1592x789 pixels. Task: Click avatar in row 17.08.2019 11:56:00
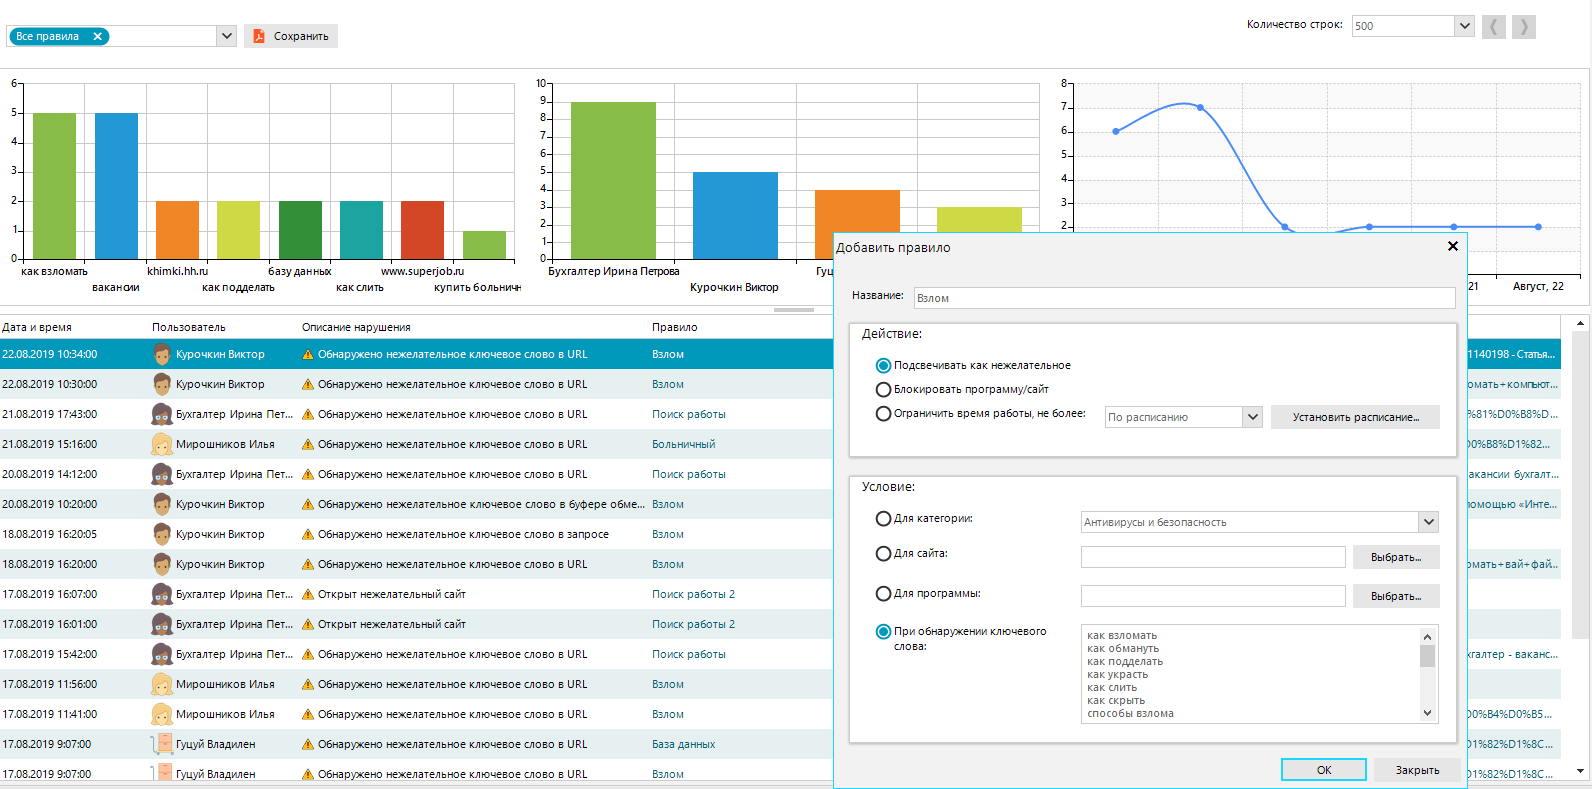coord(161,684)
